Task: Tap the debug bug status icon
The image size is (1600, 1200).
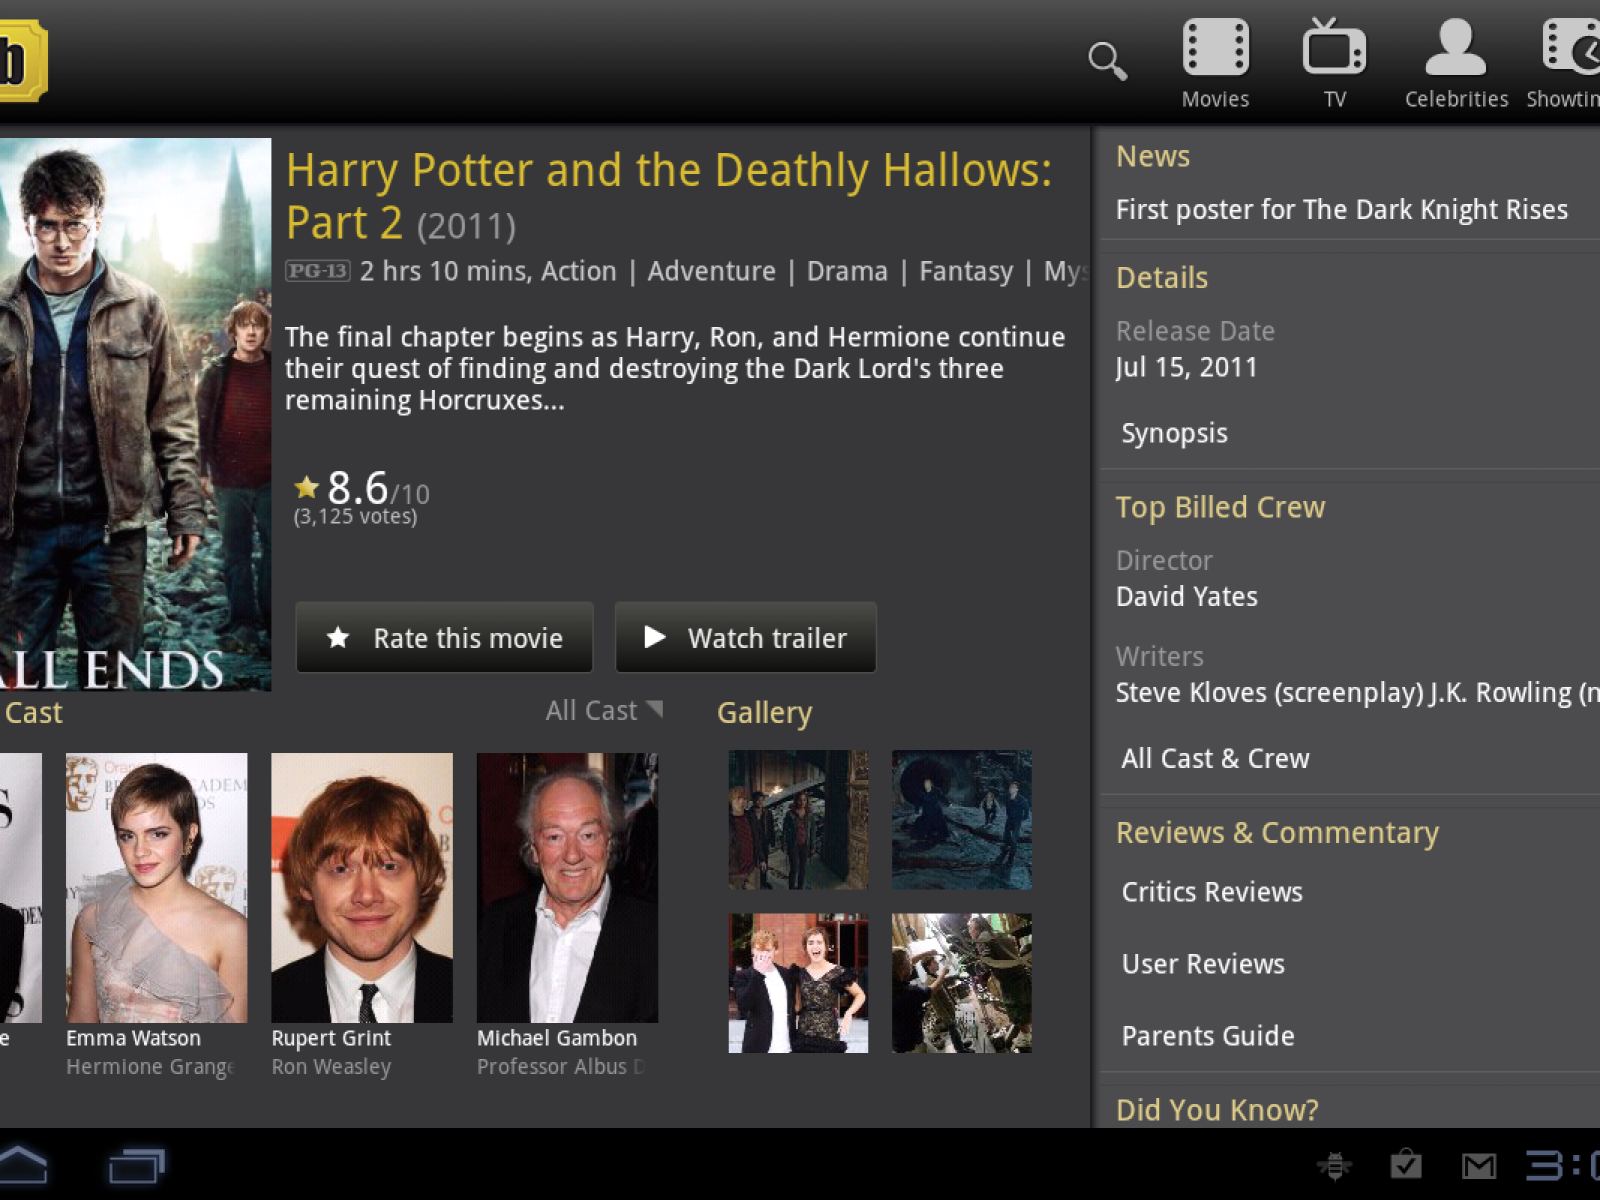Action: pos(1334,1165)
